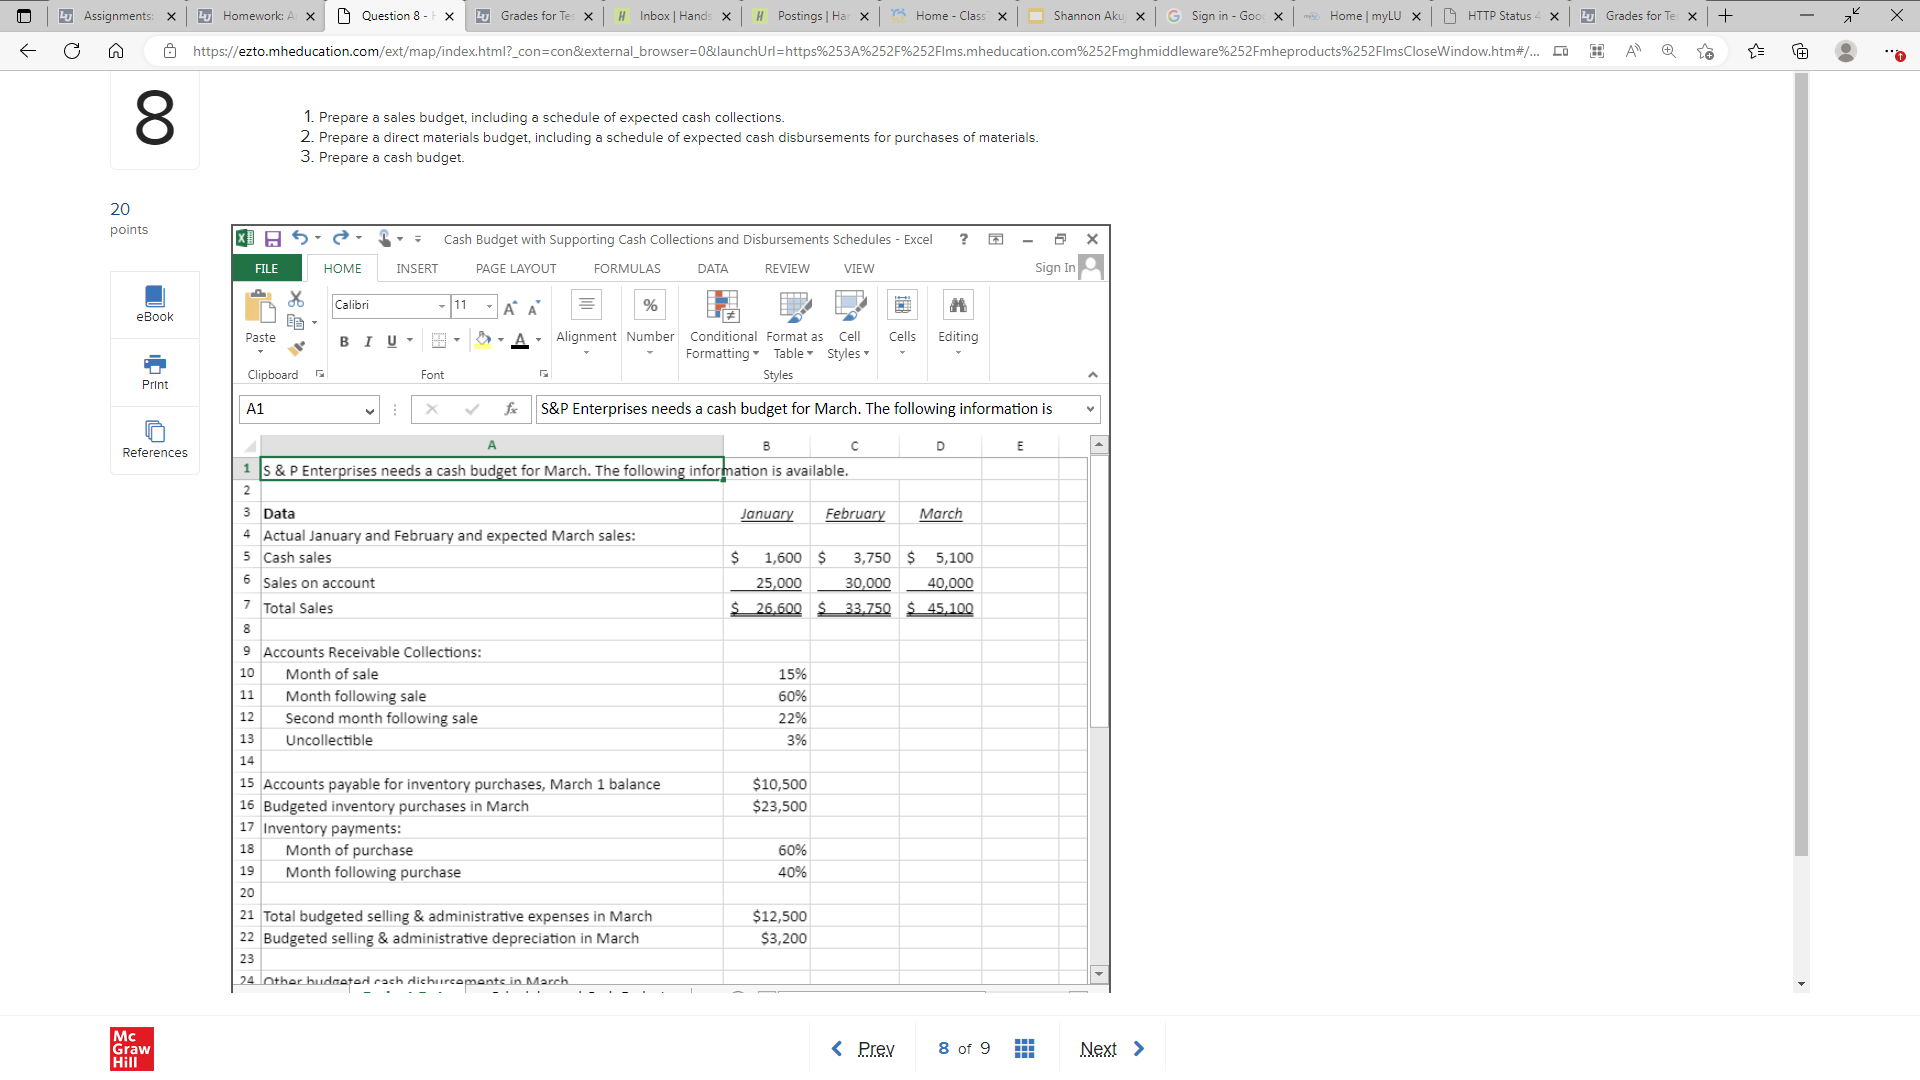Select the Format Painter brush

pyautogui.click(x=296, y=348)
